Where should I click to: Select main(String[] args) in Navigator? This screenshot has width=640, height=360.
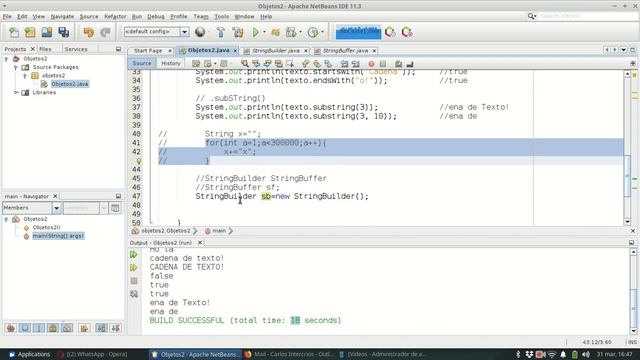point(58,236)
